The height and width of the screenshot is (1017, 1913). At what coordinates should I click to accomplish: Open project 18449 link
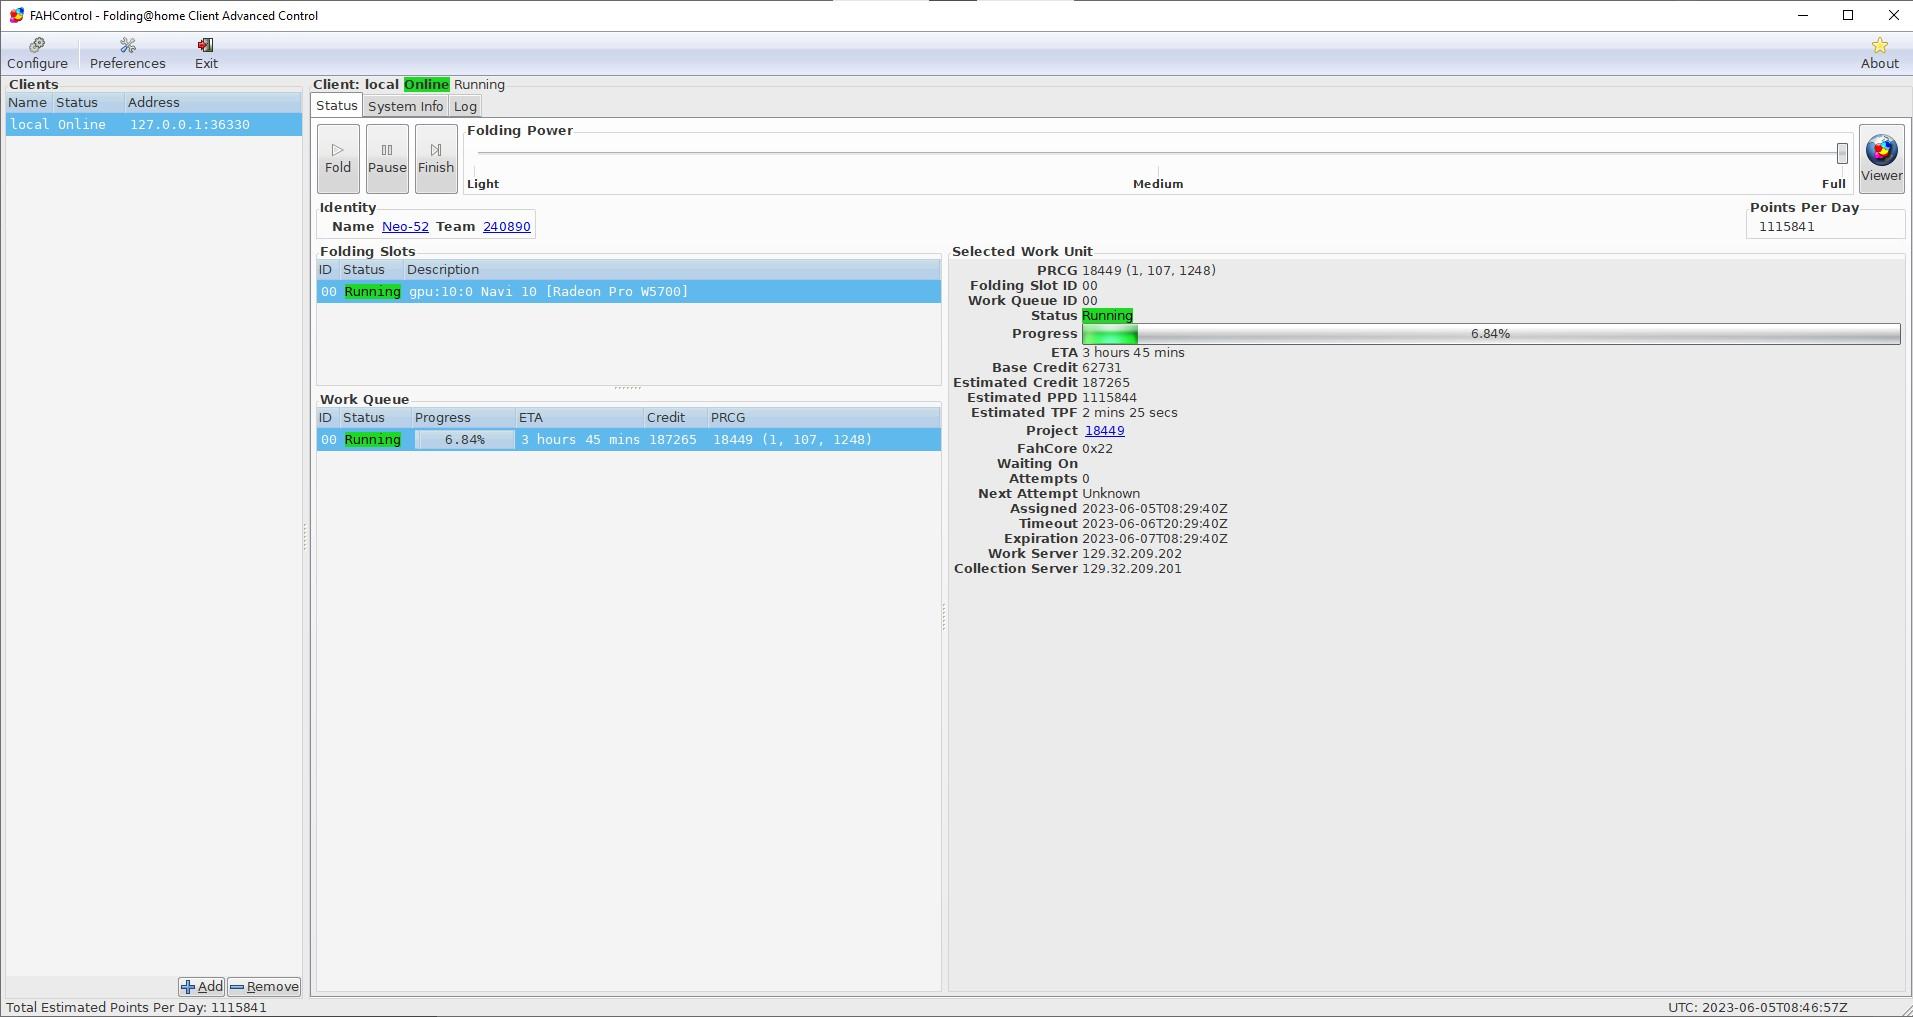(1104, 431)
